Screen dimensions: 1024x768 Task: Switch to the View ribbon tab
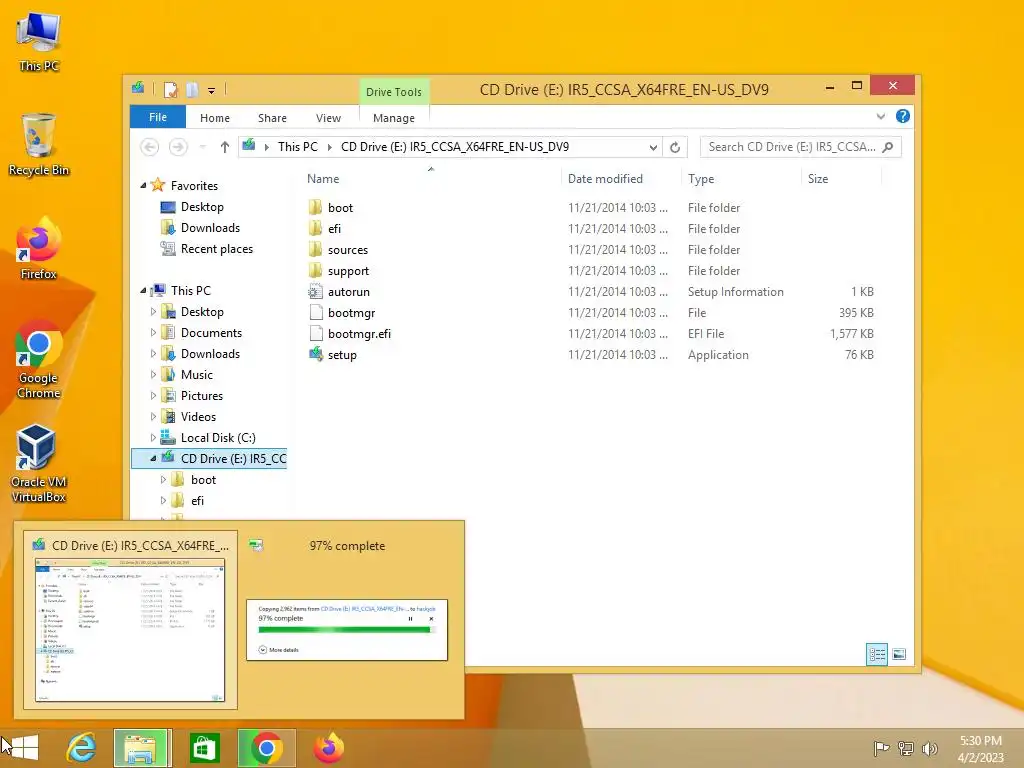(328, 118)
